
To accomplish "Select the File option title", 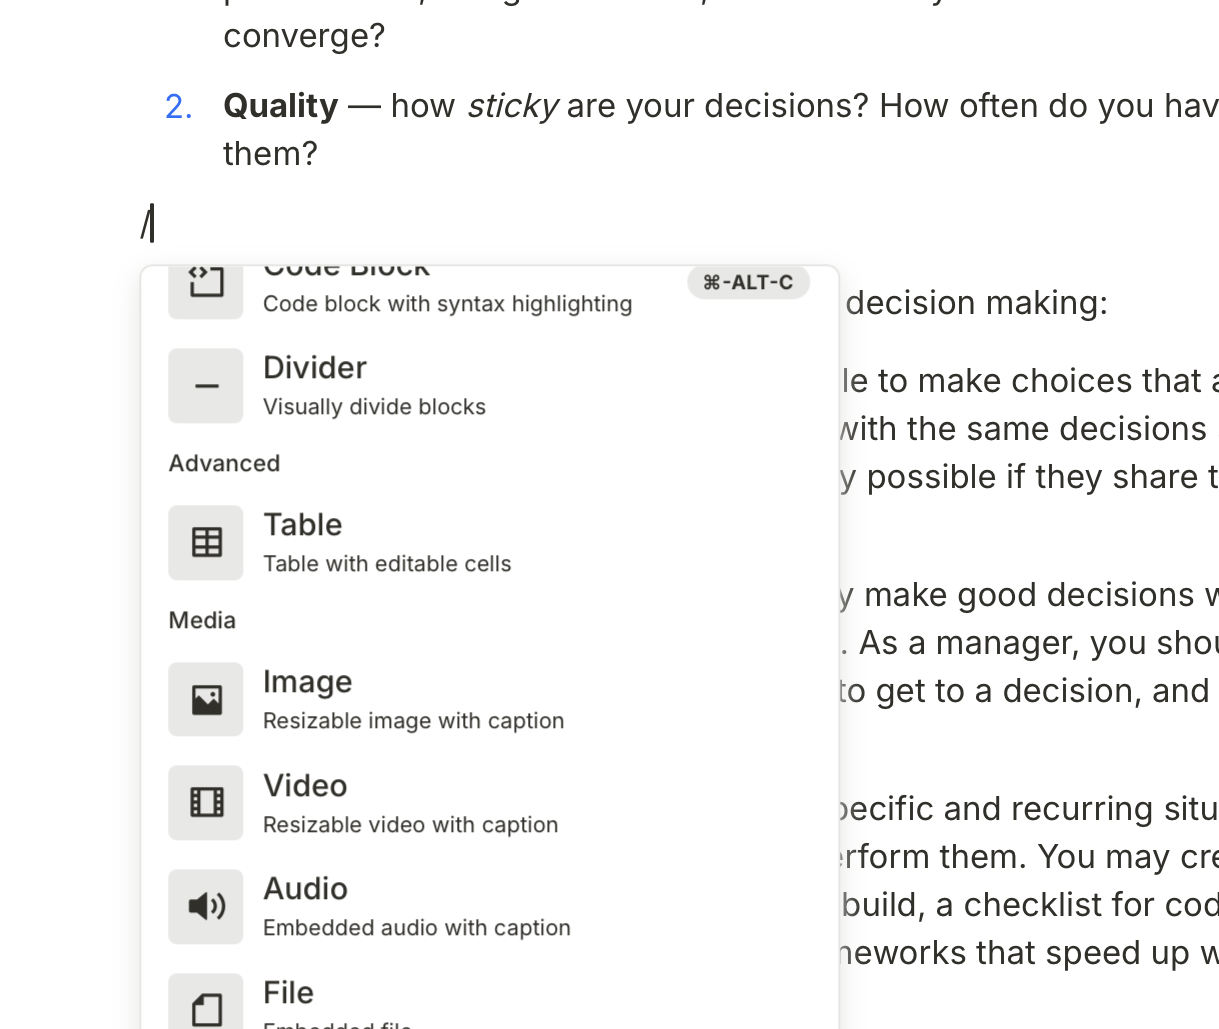I will point(288,993).
